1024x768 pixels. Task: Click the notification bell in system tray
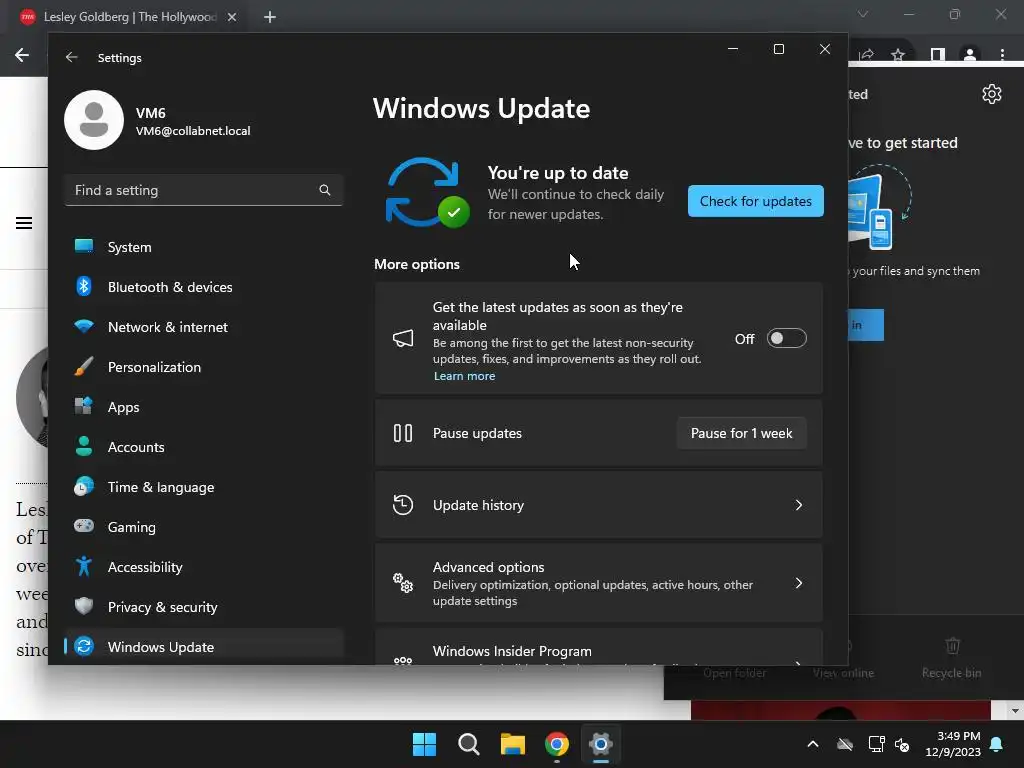click(x=997, y=744)
